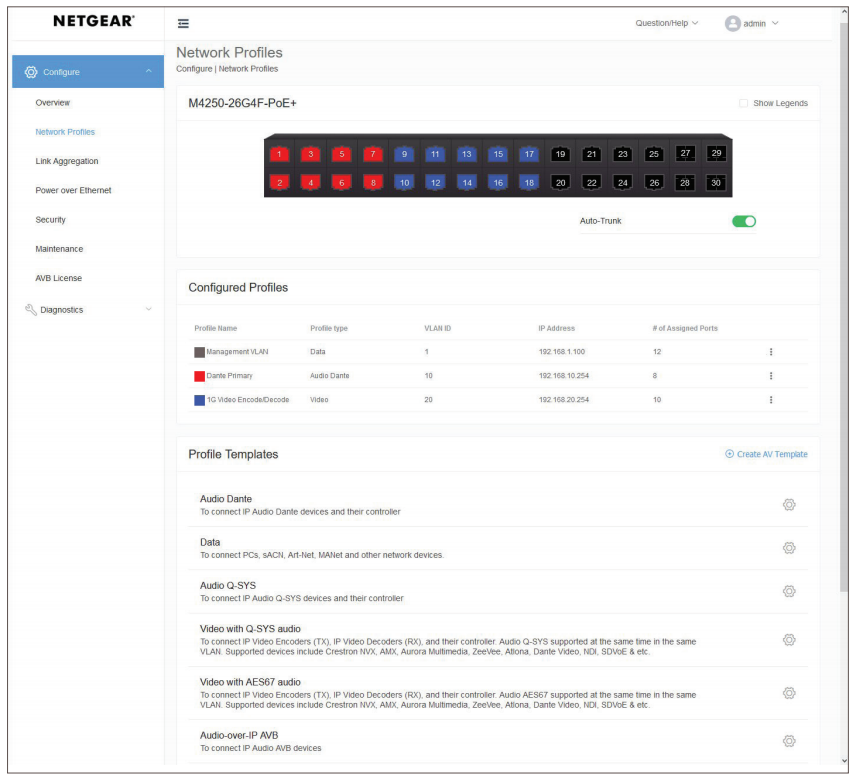The height and width of the screenshot is (780, 856).
Task: Open the hamburger menu icon
Action: pos(183,23)
